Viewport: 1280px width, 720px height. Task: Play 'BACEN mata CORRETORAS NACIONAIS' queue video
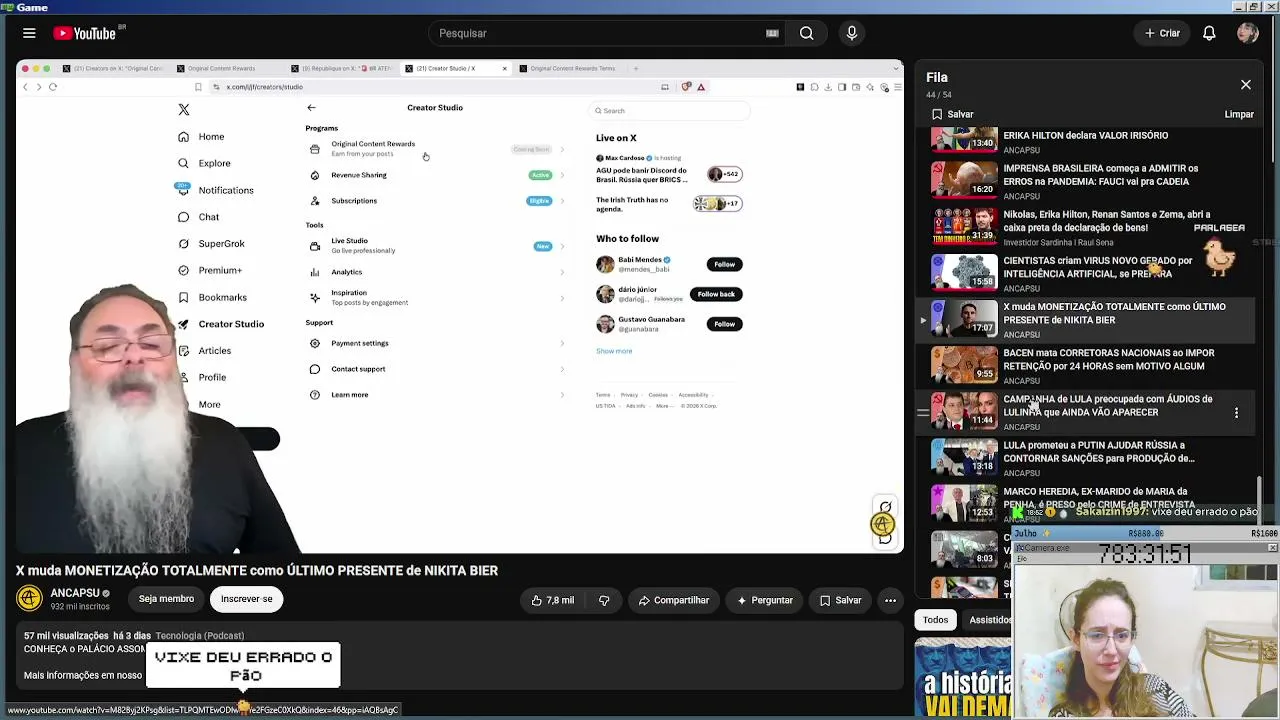point(1108,359)
